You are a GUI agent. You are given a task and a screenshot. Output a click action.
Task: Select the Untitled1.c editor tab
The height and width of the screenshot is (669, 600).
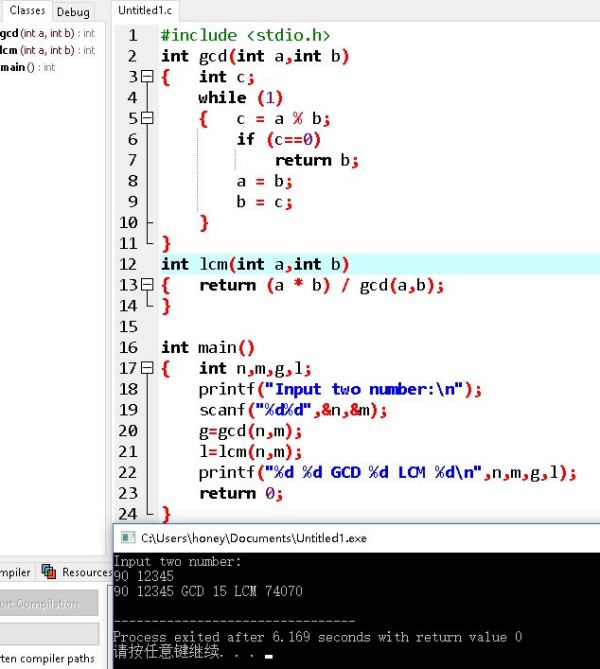click(x=146, y=11)
